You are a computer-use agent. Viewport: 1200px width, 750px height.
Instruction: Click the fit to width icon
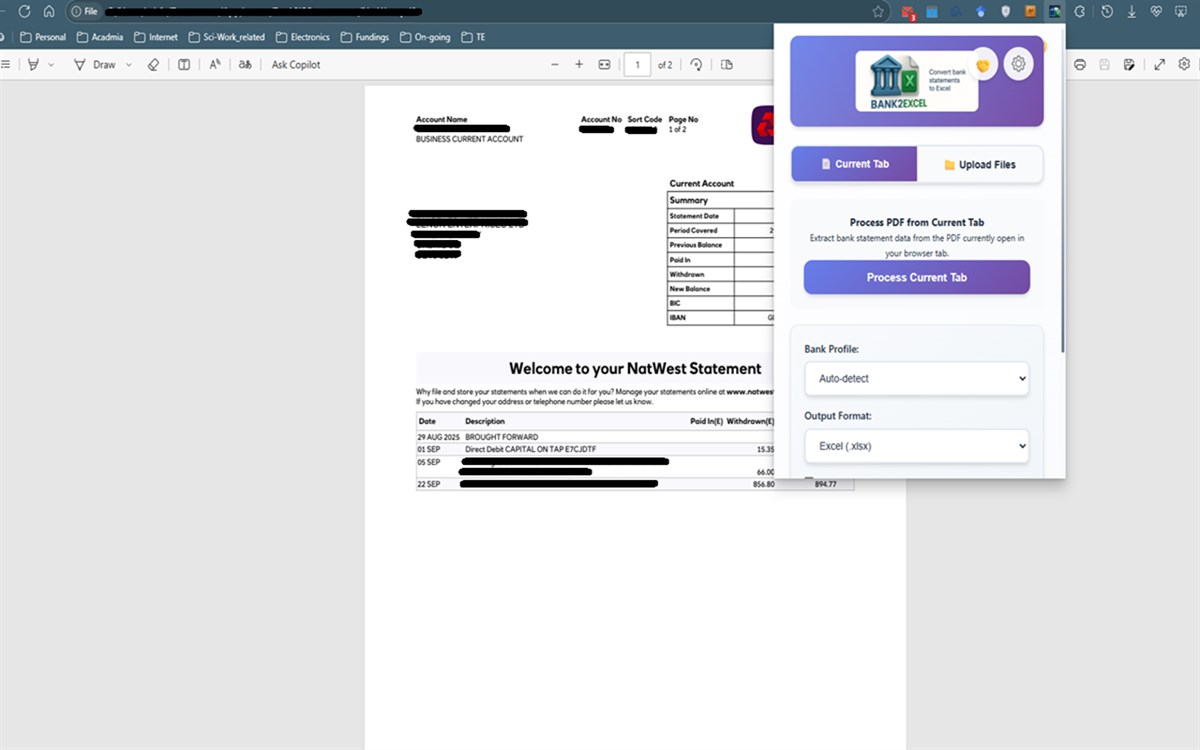[x=604, y=64]
